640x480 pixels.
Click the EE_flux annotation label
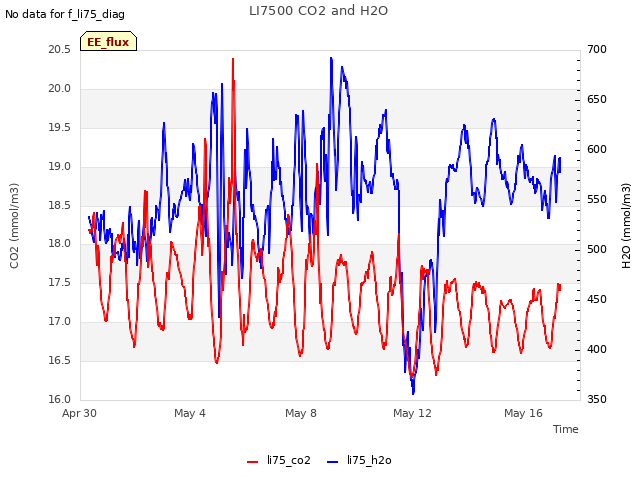[x=108, y=42]
